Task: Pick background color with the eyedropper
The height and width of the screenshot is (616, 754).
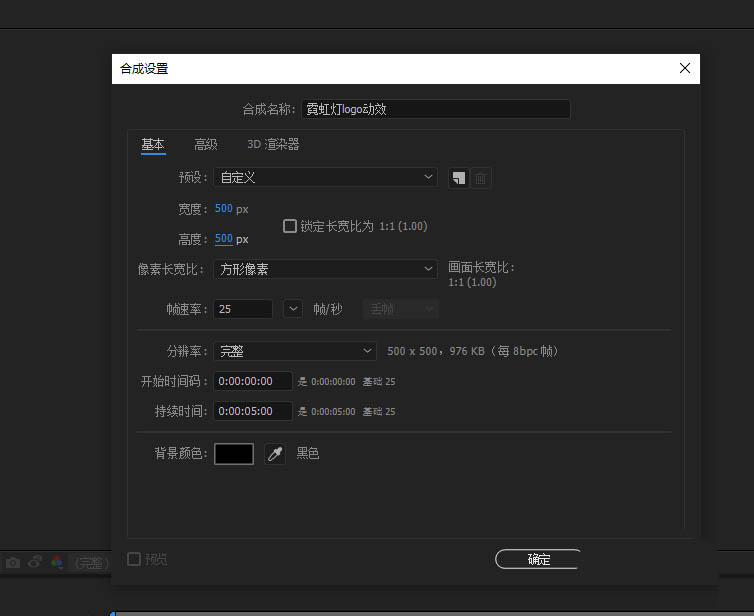Action: (275, 454)
